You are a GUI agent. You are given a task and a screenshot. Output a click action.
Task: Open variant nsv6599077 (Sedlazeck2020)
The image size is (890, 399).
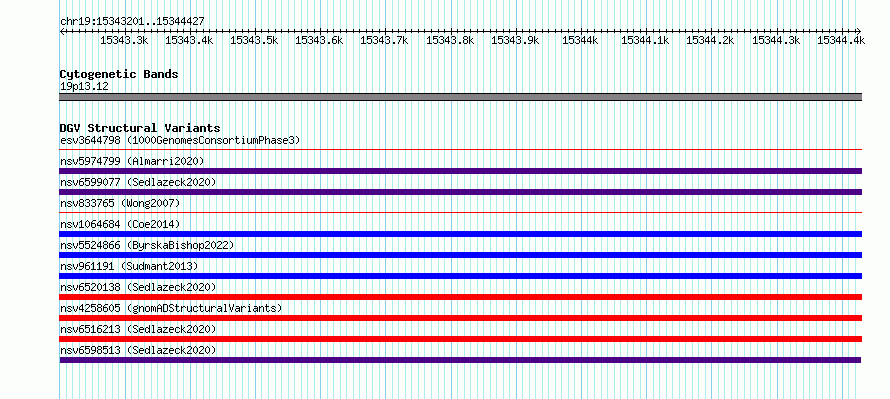pyautogui.click(x=138, y=182)
